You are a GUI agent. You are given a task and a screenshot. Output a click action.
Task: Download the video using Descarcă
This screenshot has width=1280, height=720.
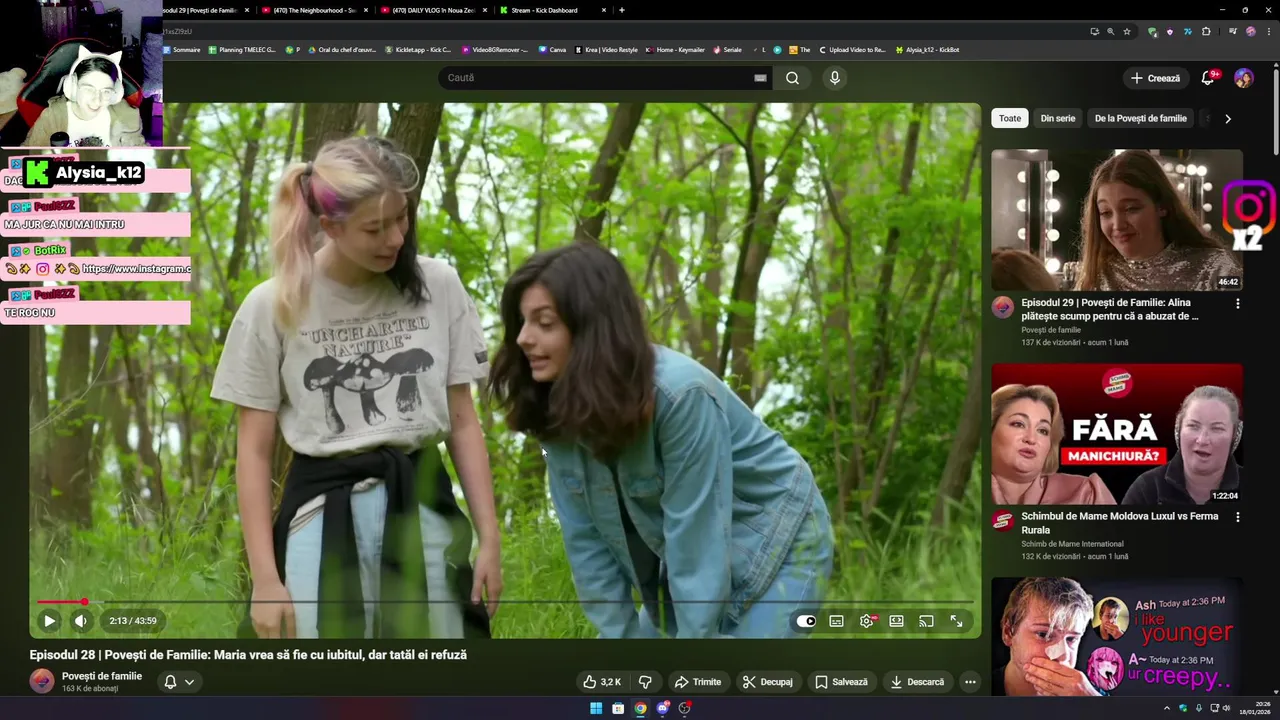tap(917, 682)
